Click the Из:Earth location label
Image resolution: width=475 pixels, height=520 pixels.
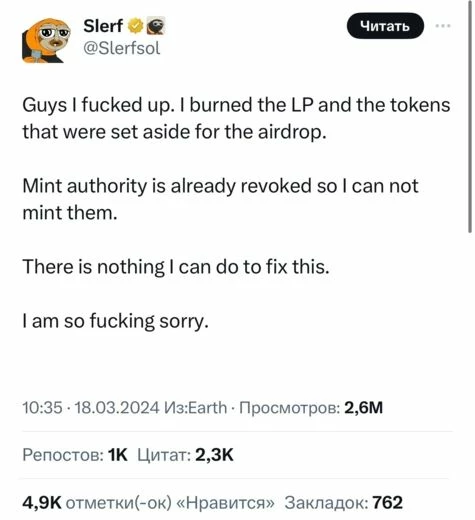point(196,407)
